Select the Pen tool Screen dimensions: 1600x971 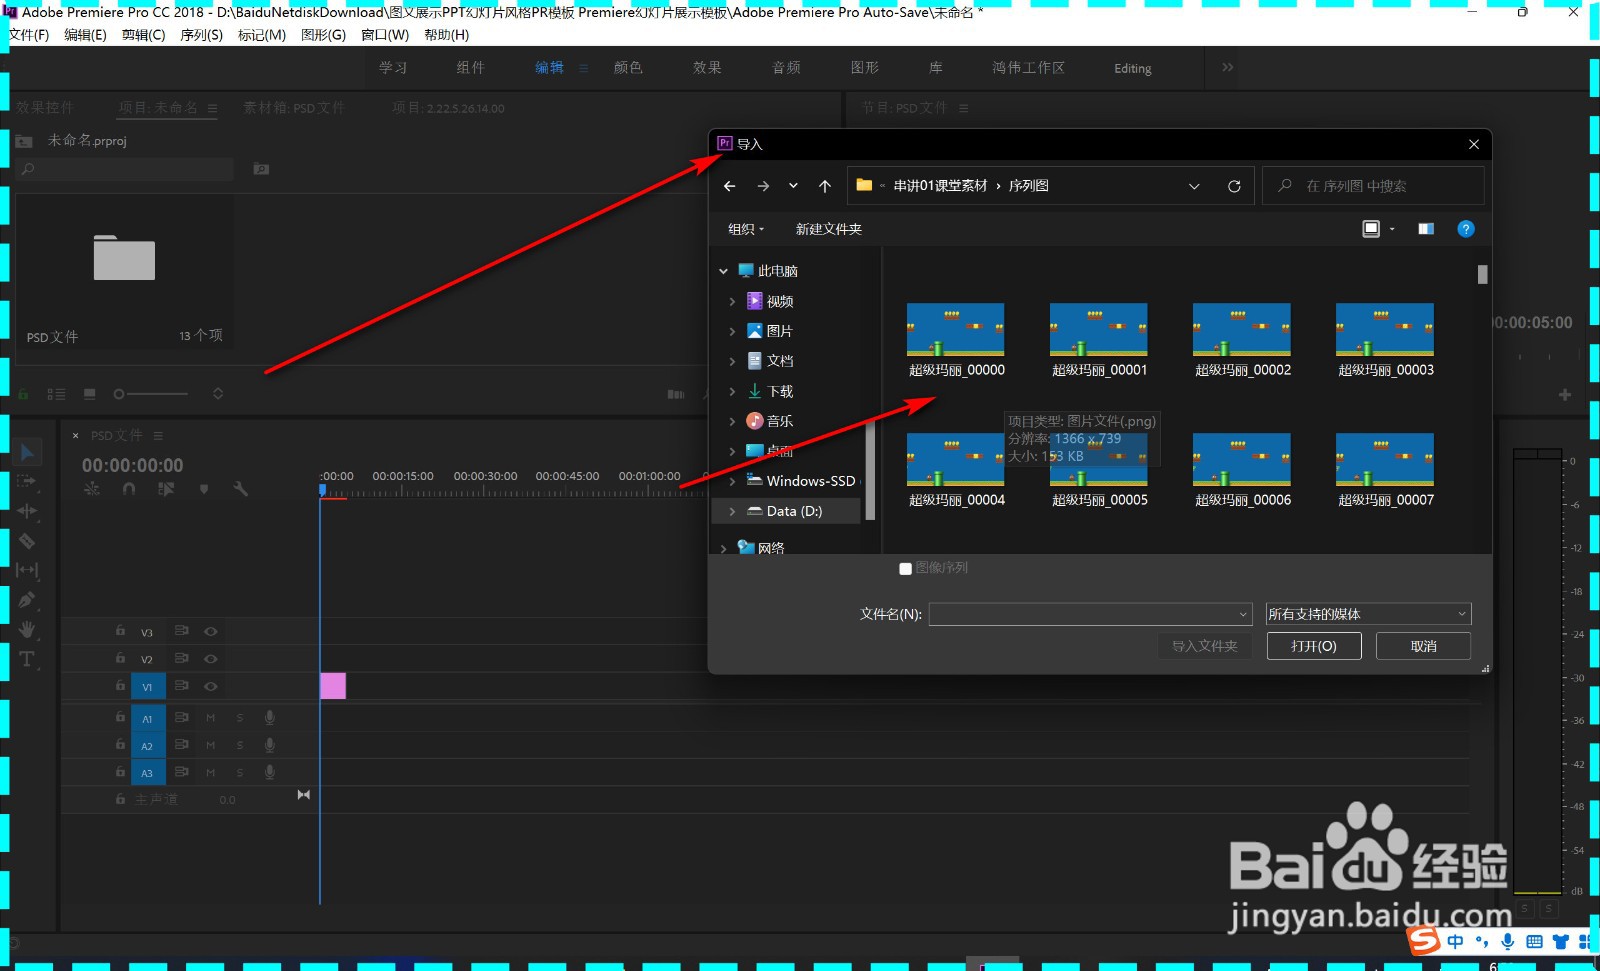(27, 600)
